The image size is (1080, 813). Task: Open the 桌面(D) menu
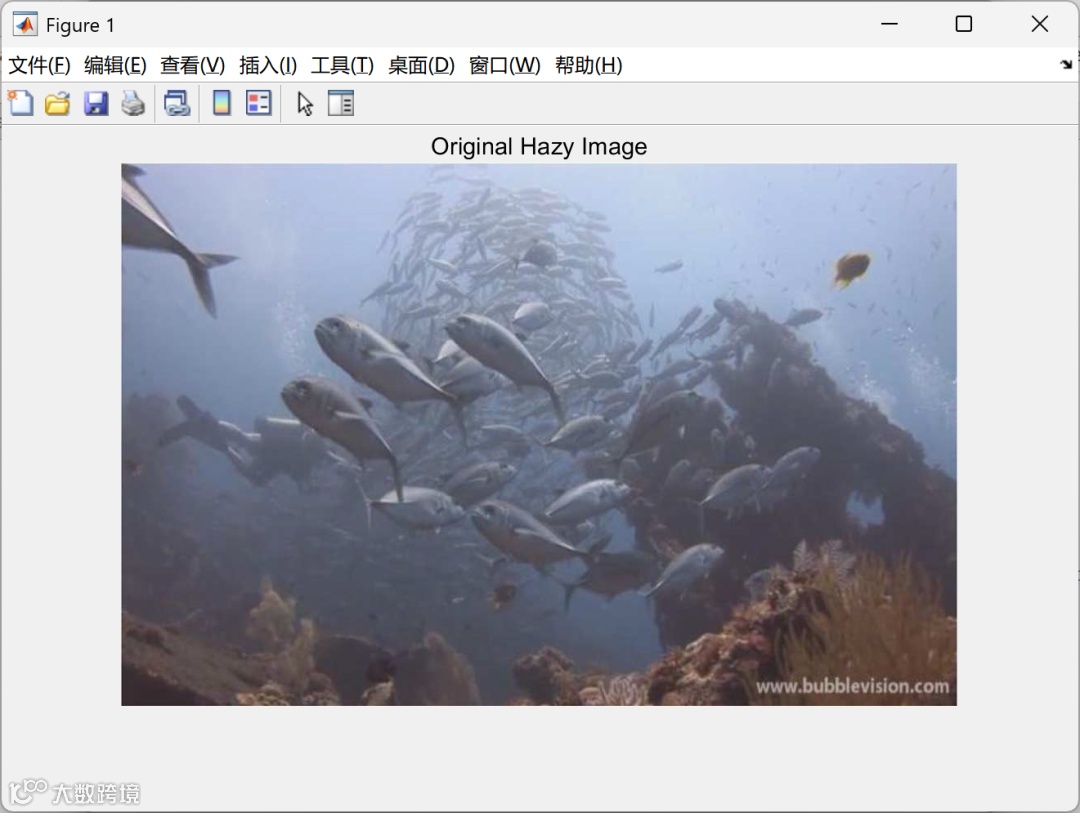click(x=422, y=65)
